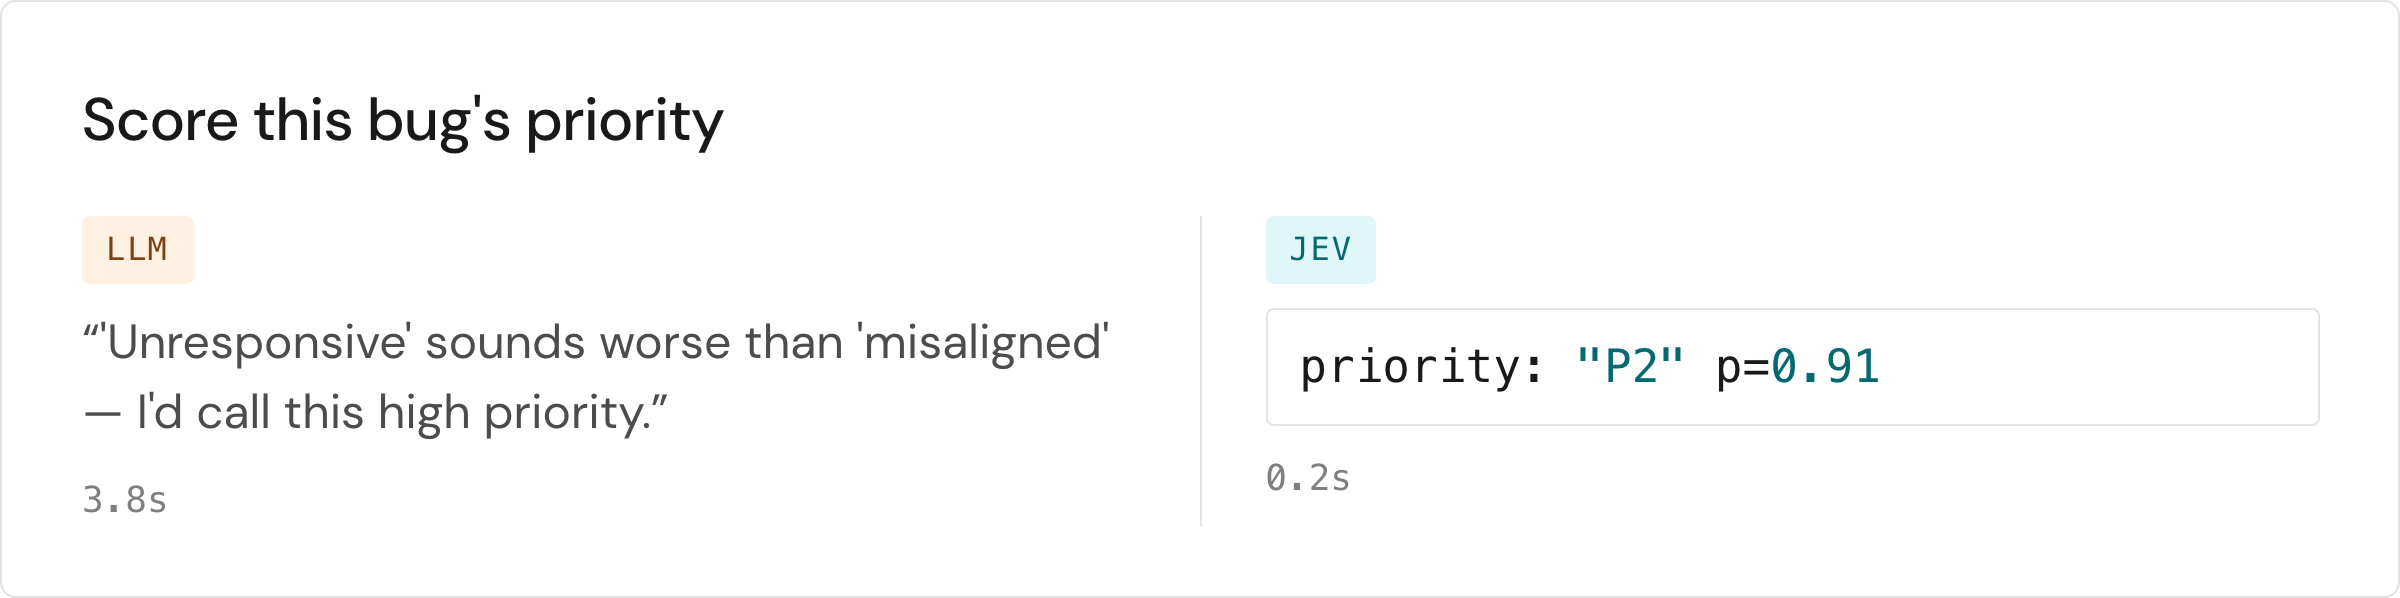Click the 3.8s latency label
This screenshot has height=598, width=2400.
pyautogui.click(x=125, y=499)
